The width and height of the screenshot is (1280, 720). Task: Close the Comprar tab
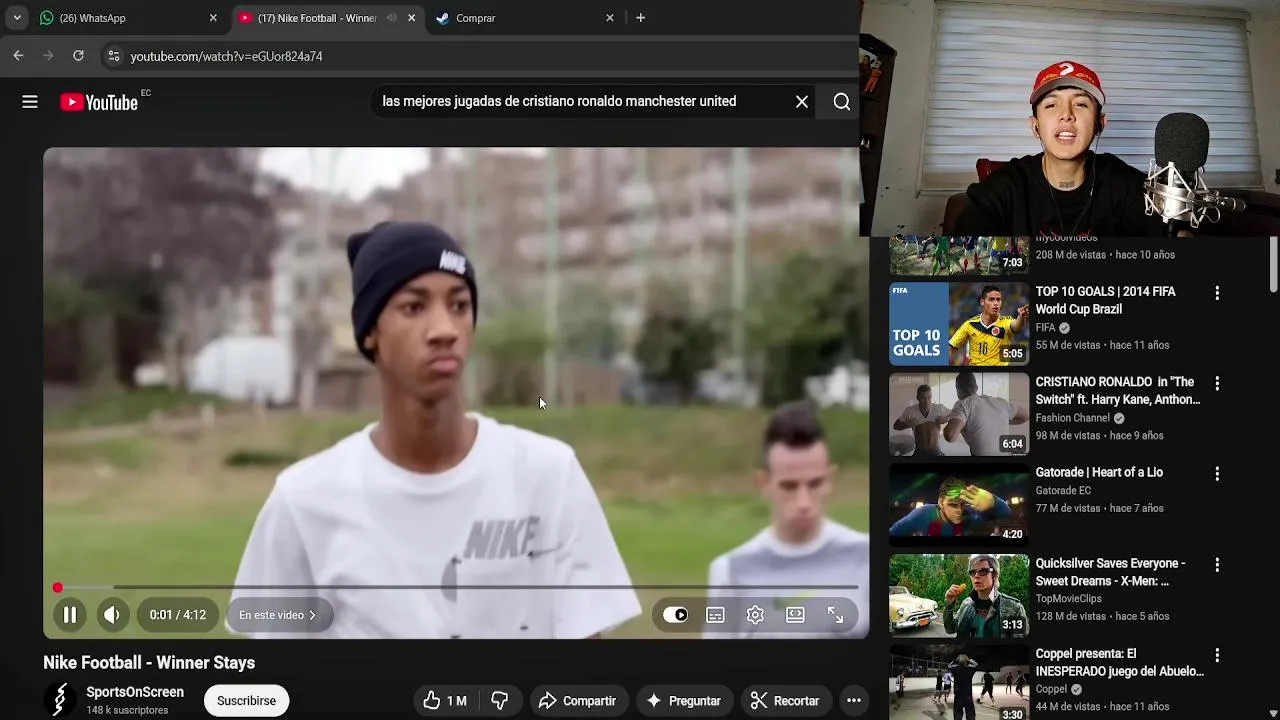(610, 18)
